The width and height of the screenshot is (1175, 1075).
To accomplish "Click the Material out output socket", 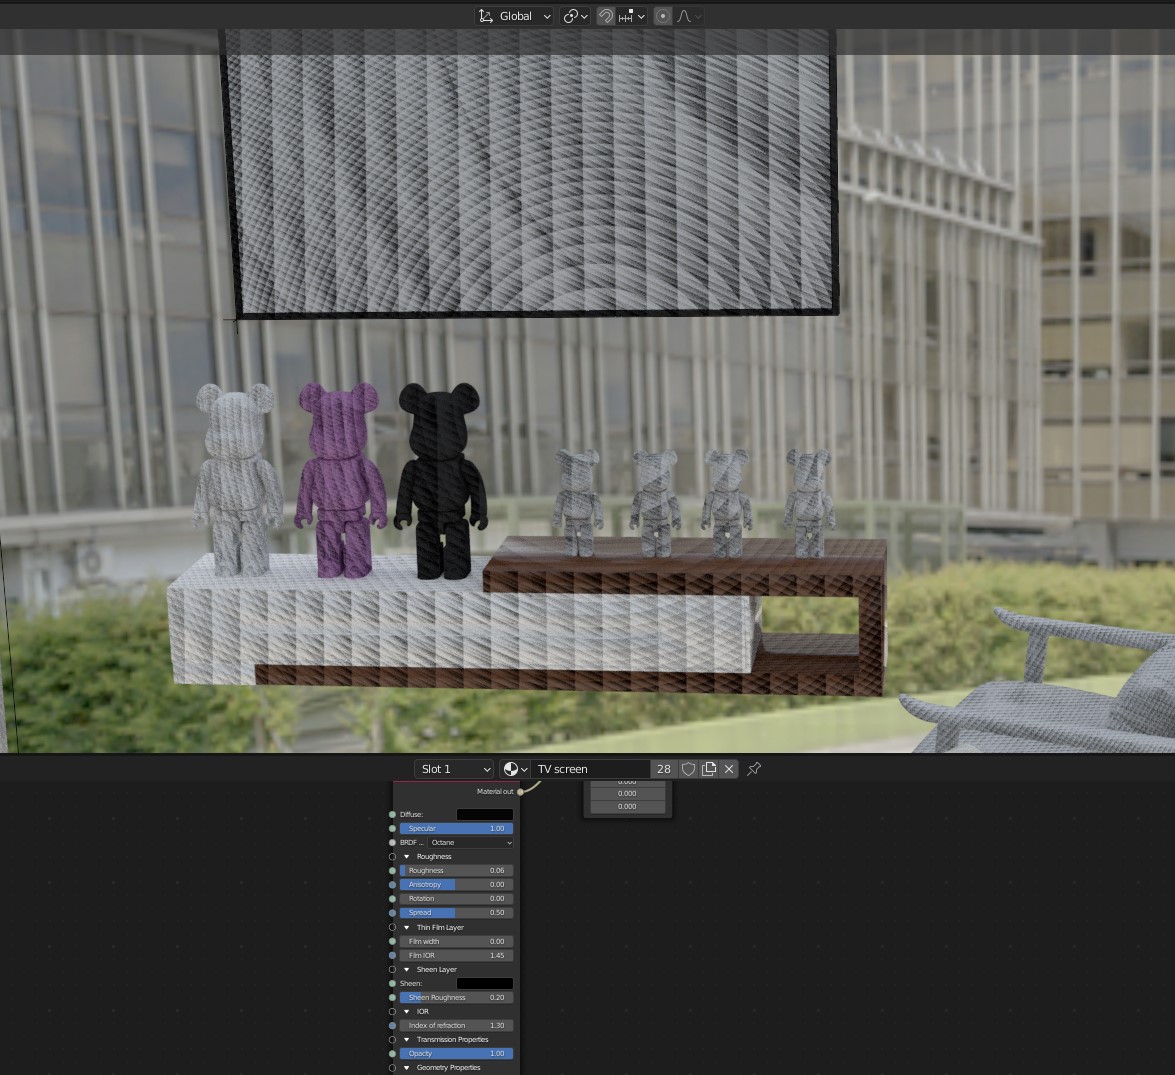I will [x=520, y=792].
